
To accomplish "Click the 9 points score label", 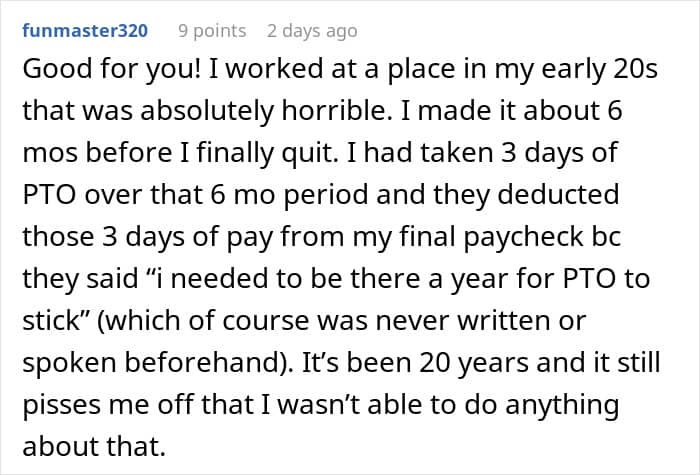I will 212,31.
